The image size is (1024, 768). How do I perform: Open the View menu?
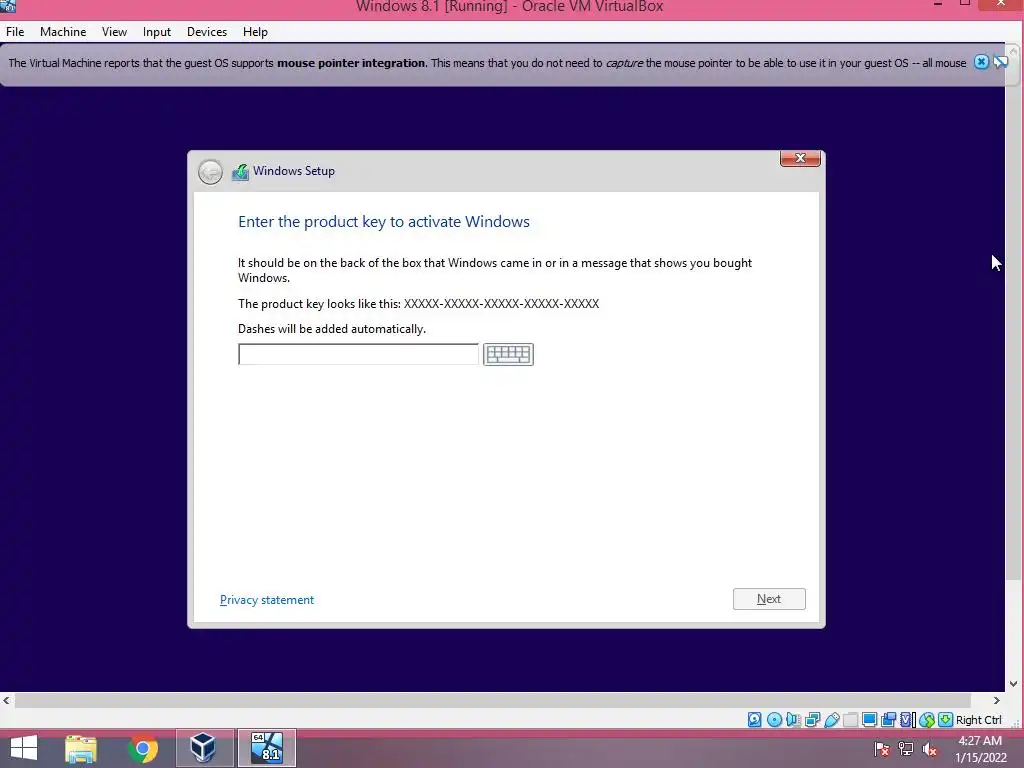tap(114, 31)
